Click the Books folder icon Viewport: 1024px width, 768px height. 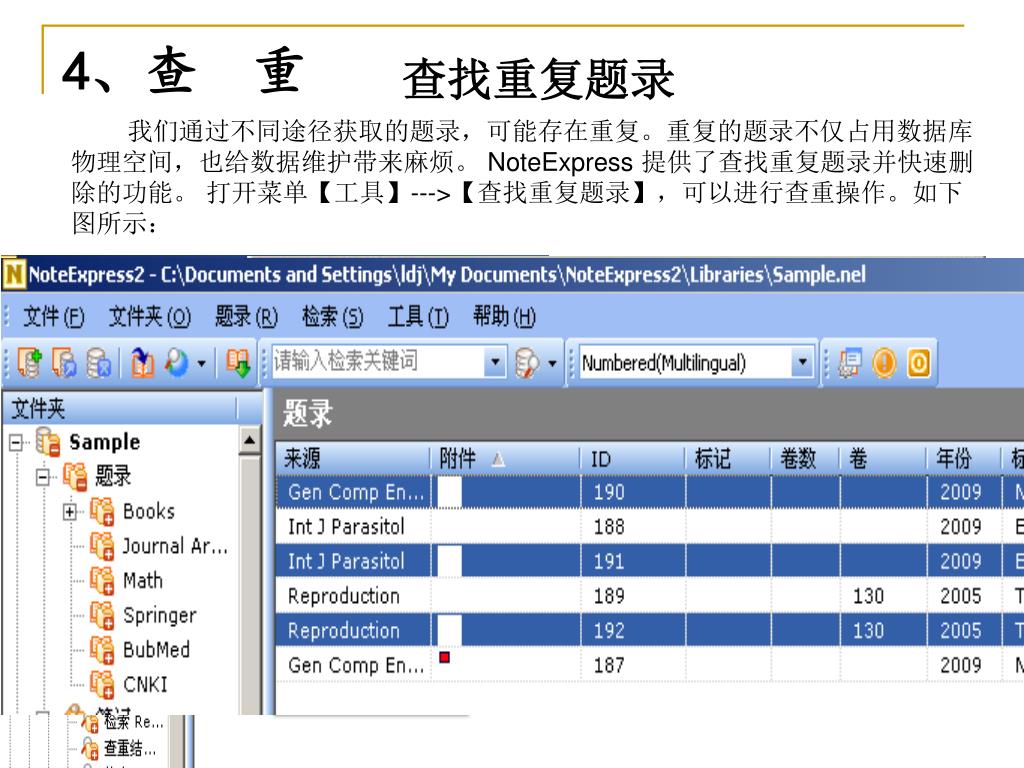tap(103, 511)
